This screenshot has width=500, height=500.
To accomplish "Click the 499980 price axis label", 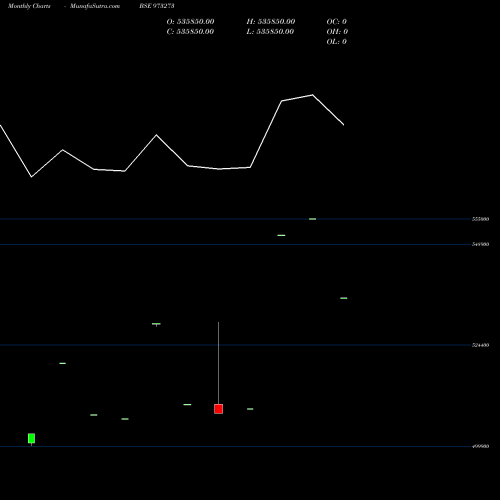I will coord(481,446).
